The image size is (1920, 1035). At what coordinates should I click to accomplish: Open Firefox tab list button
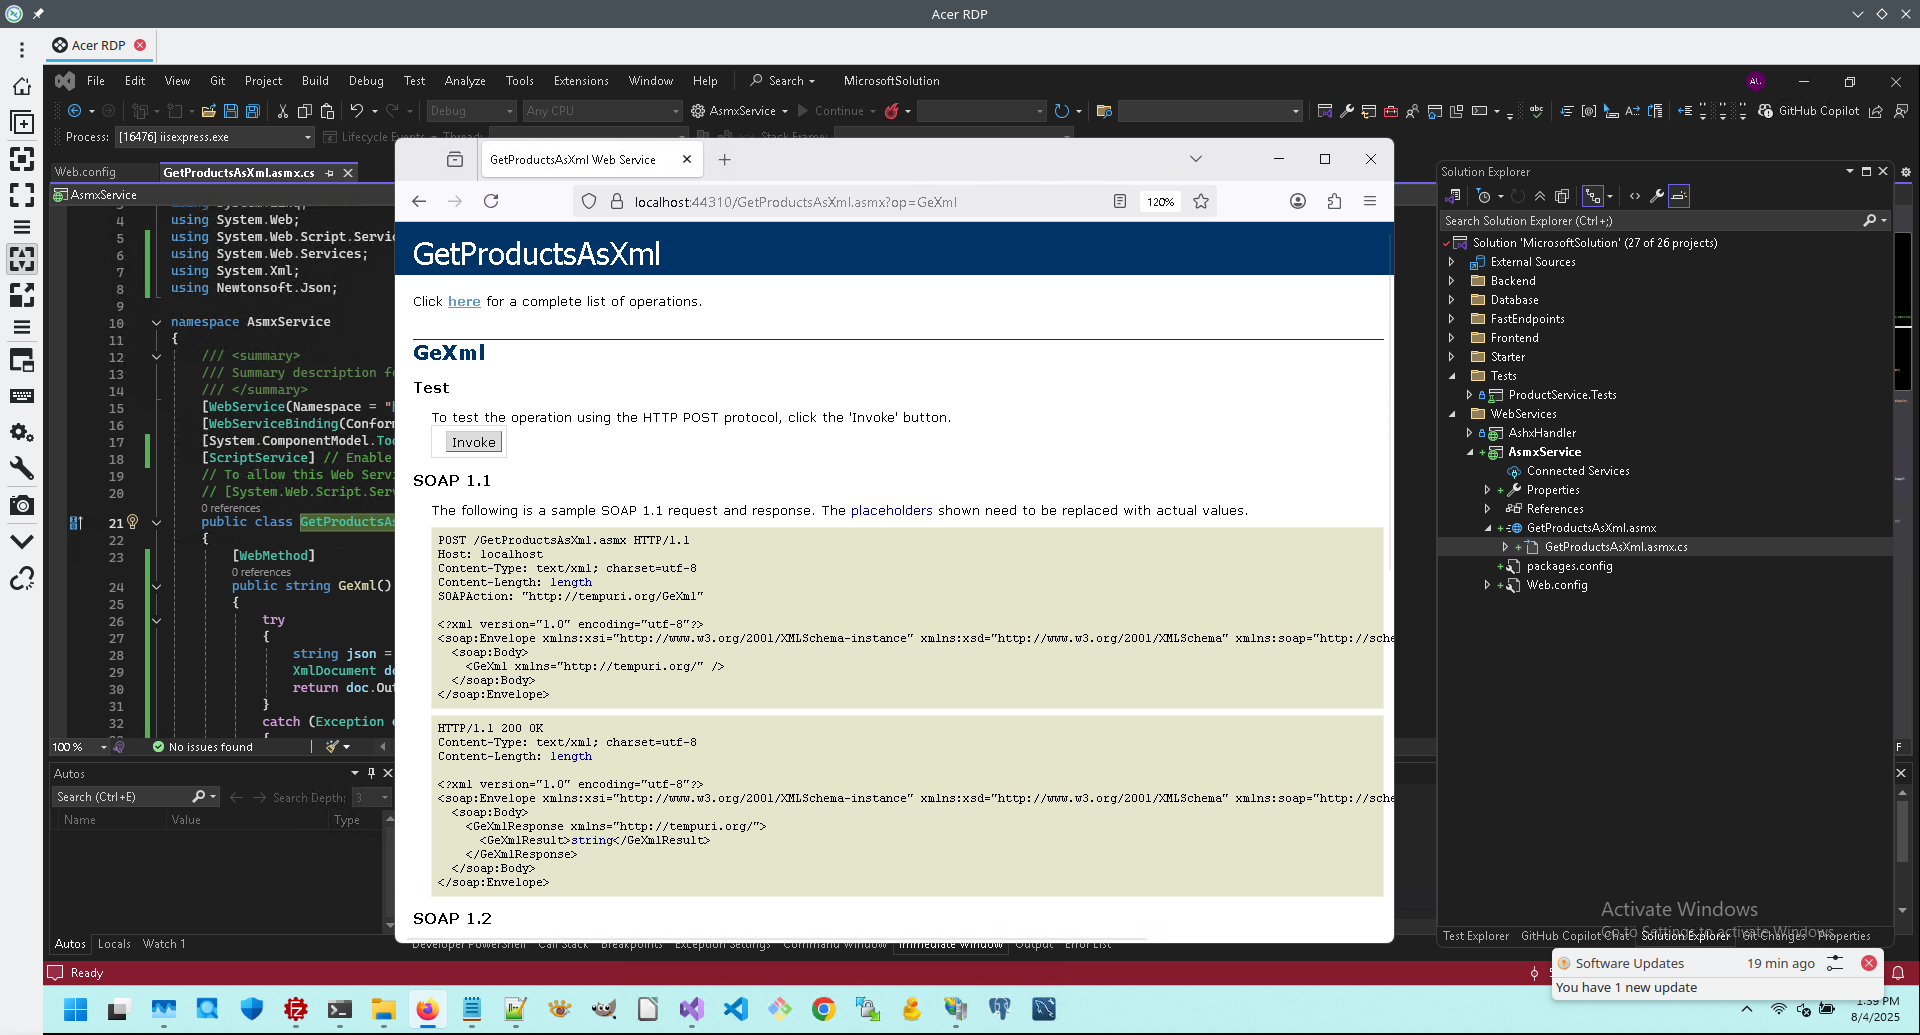pos(1195,159)
